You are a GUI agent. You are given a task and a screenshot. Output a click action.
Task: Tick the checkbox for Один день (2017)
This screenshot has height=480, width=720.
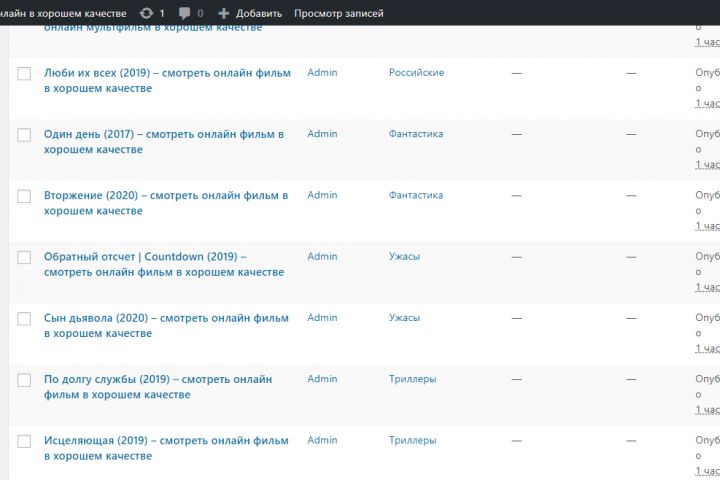point(25,135)
